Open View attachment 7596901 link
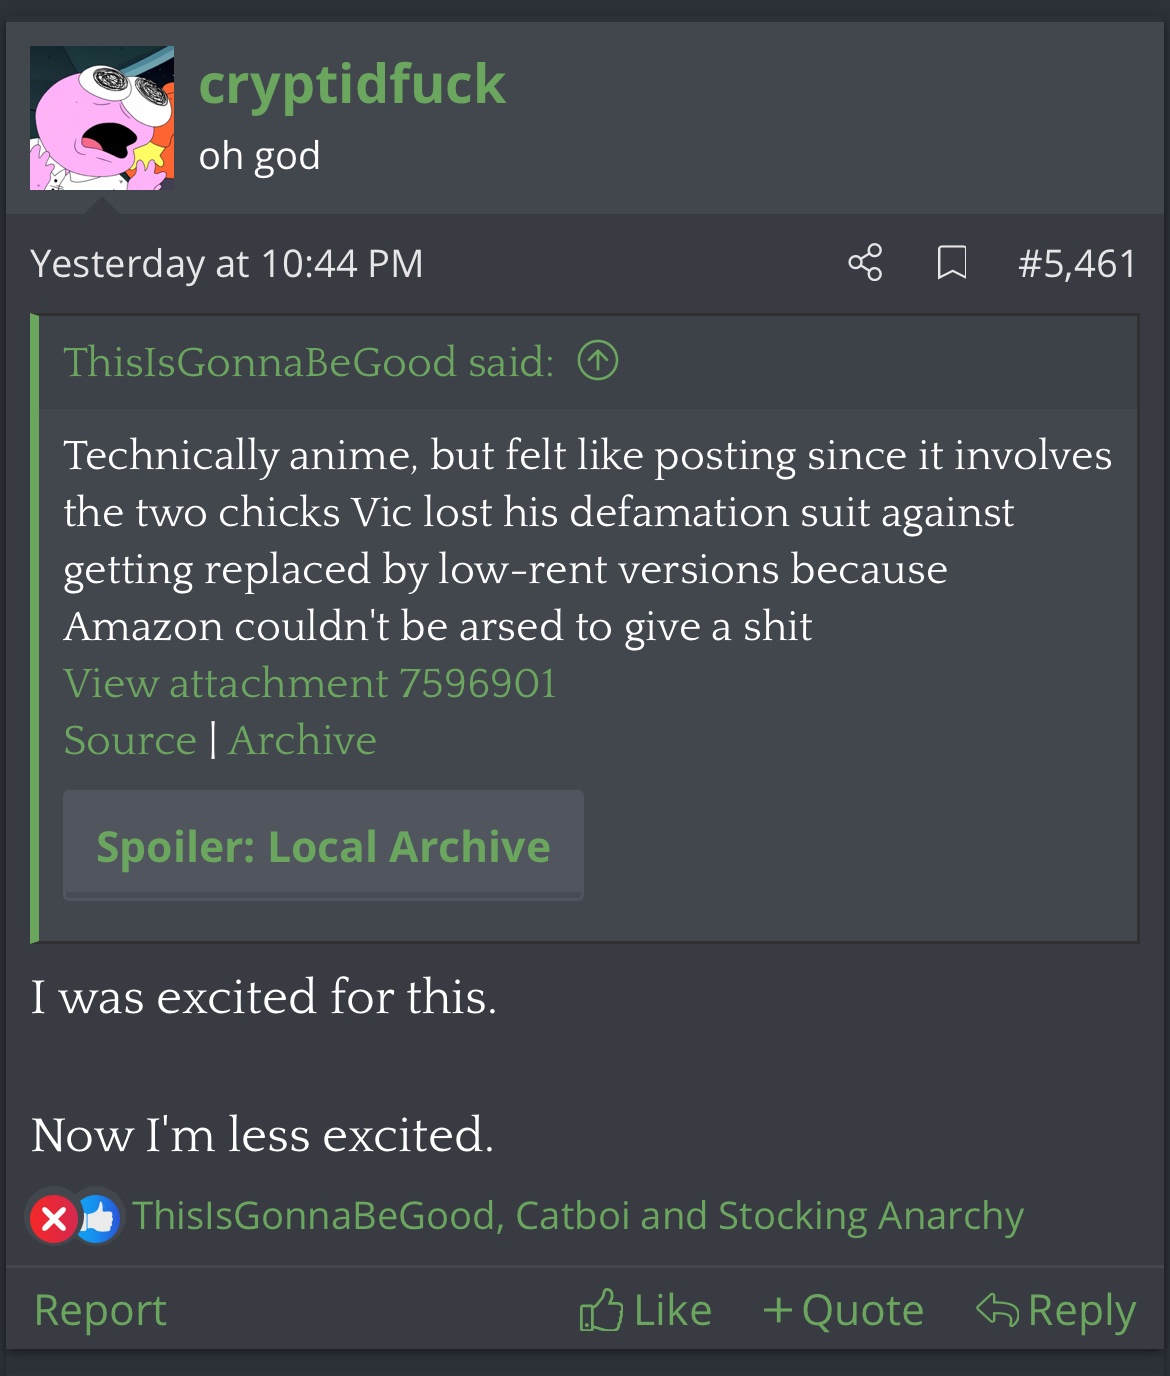 [310, 683]
